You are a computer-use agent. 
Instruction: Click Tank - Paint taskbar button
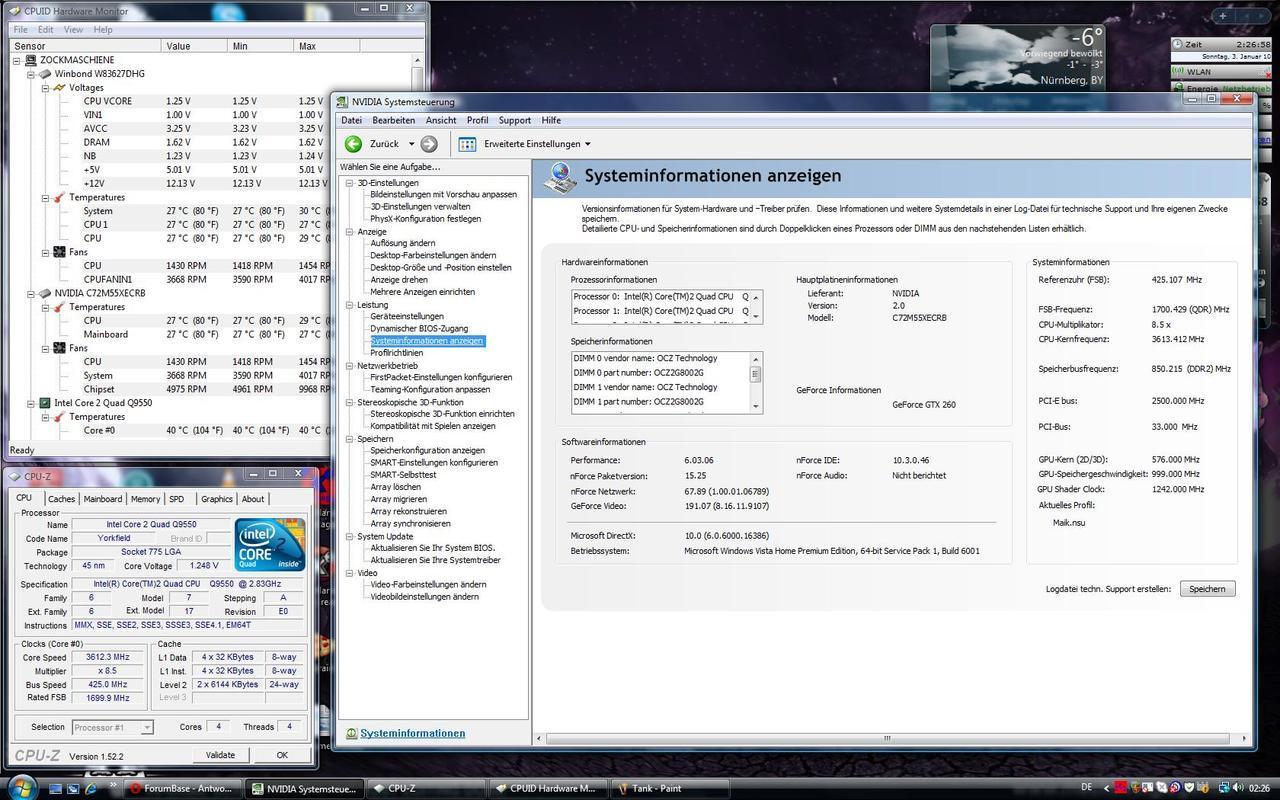(672, 788)
